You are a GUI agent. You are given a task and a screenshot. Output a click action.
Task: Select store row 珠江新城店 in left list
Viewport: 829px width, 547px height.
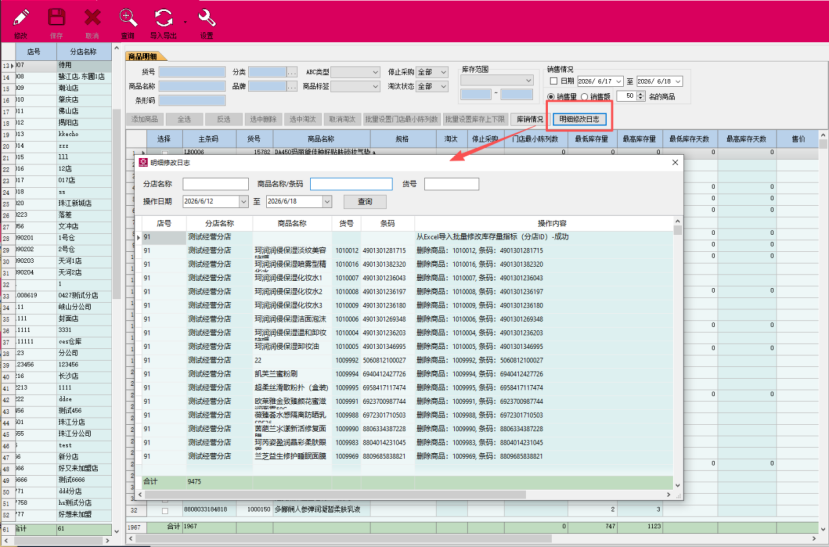pyautogui.click(x=63, y=203)
